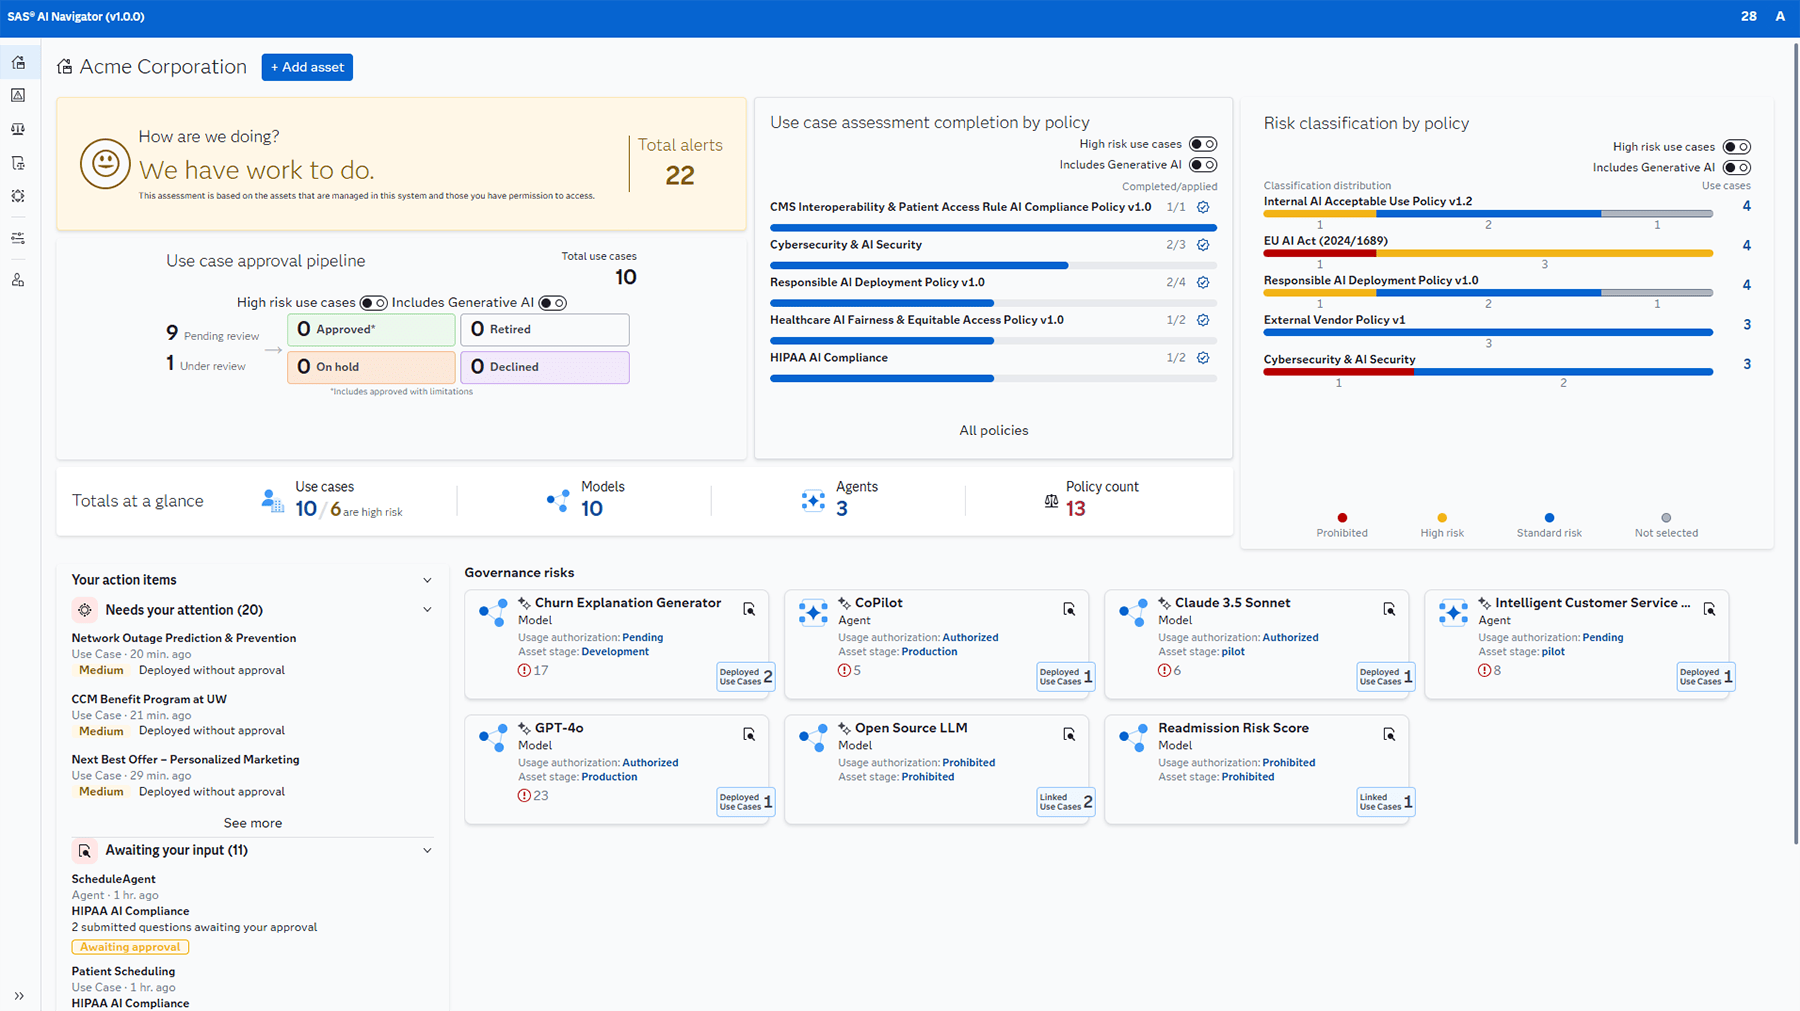1800x1011 pixels.
Task: Enable Includes Generative AI in Risk classification panel
Action: pos(1737,167)
